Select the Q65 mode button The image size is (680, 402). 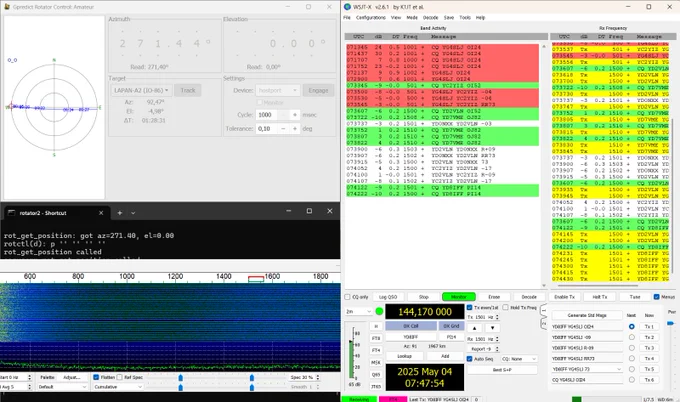[376, 374]
